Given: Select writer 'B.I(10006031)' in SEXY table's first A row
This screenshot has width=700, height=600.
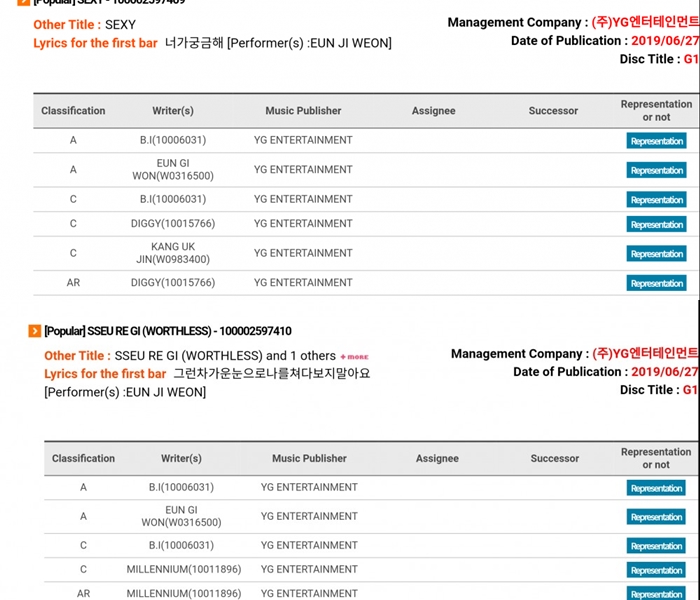Looking at the screenshot, I should (x=173, y=140).
